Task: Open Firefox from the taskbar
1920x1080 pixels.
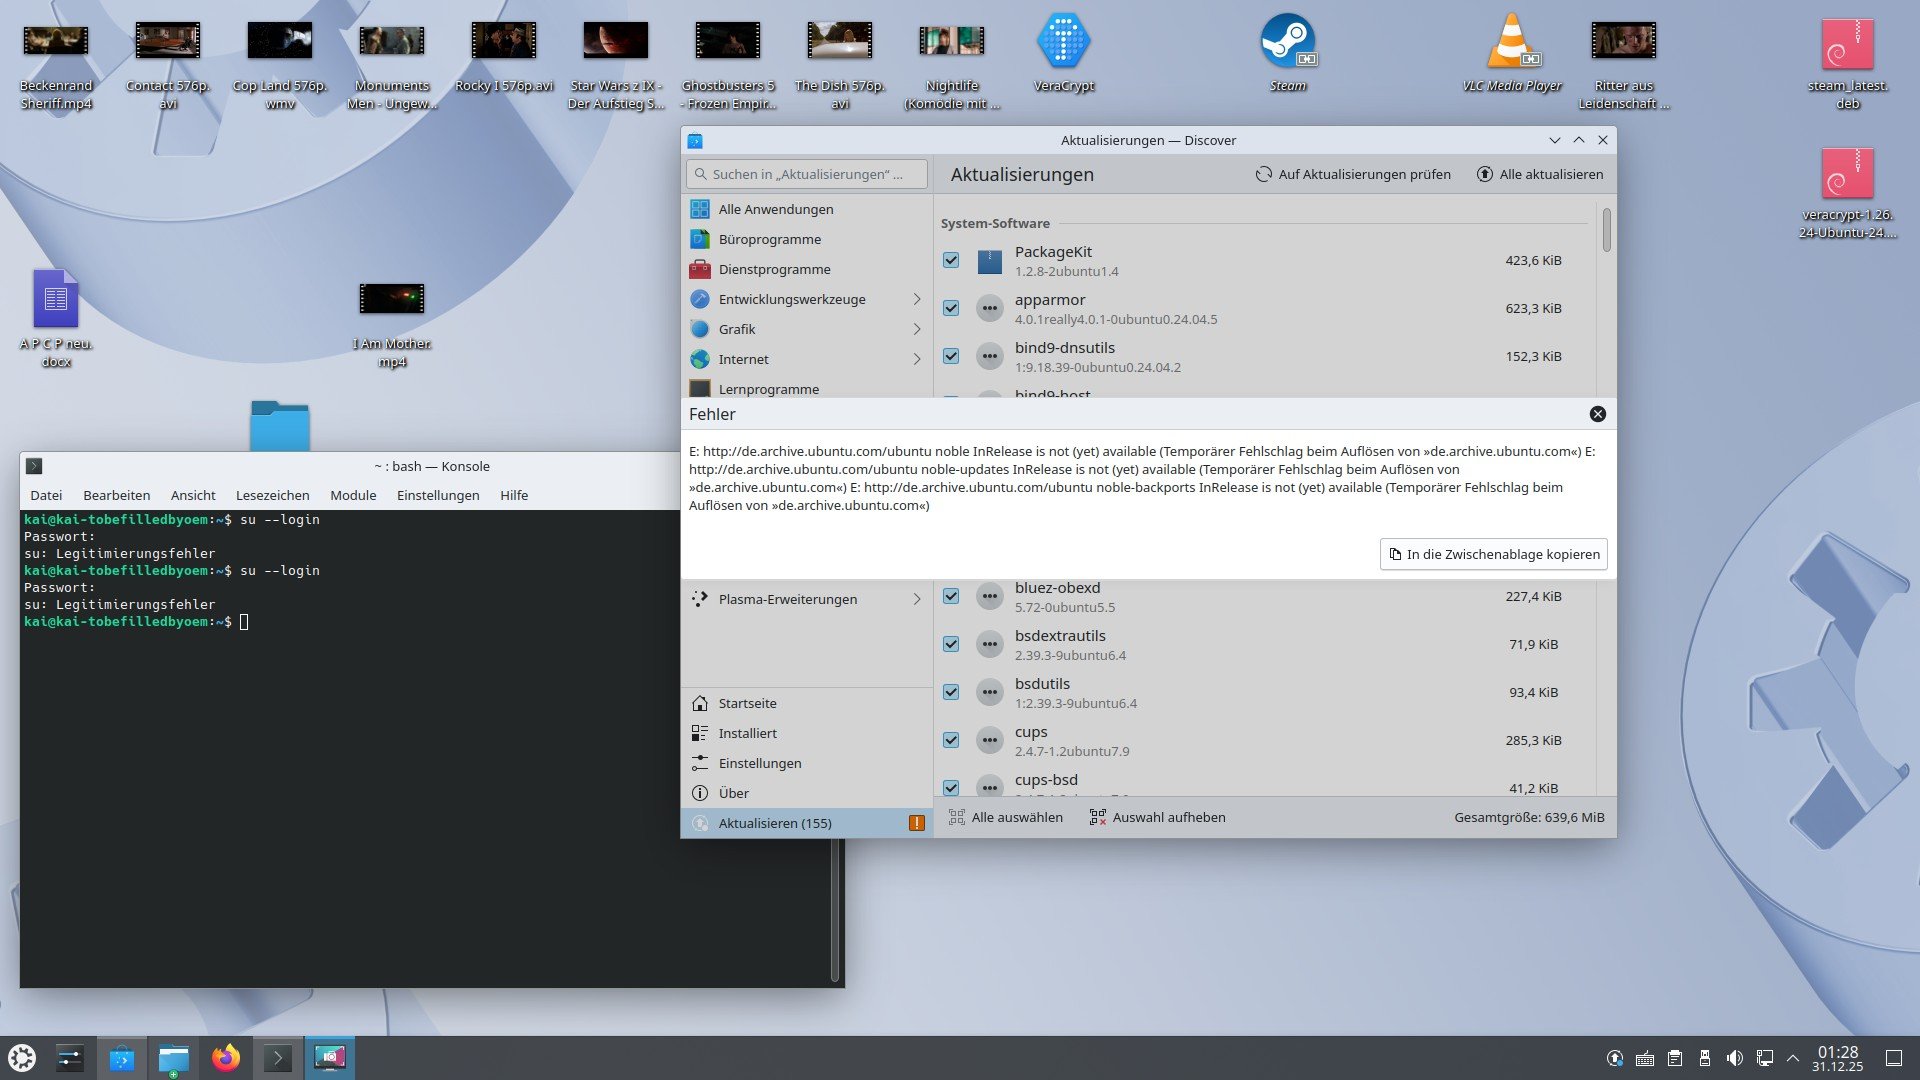Action: point(226,1057)
